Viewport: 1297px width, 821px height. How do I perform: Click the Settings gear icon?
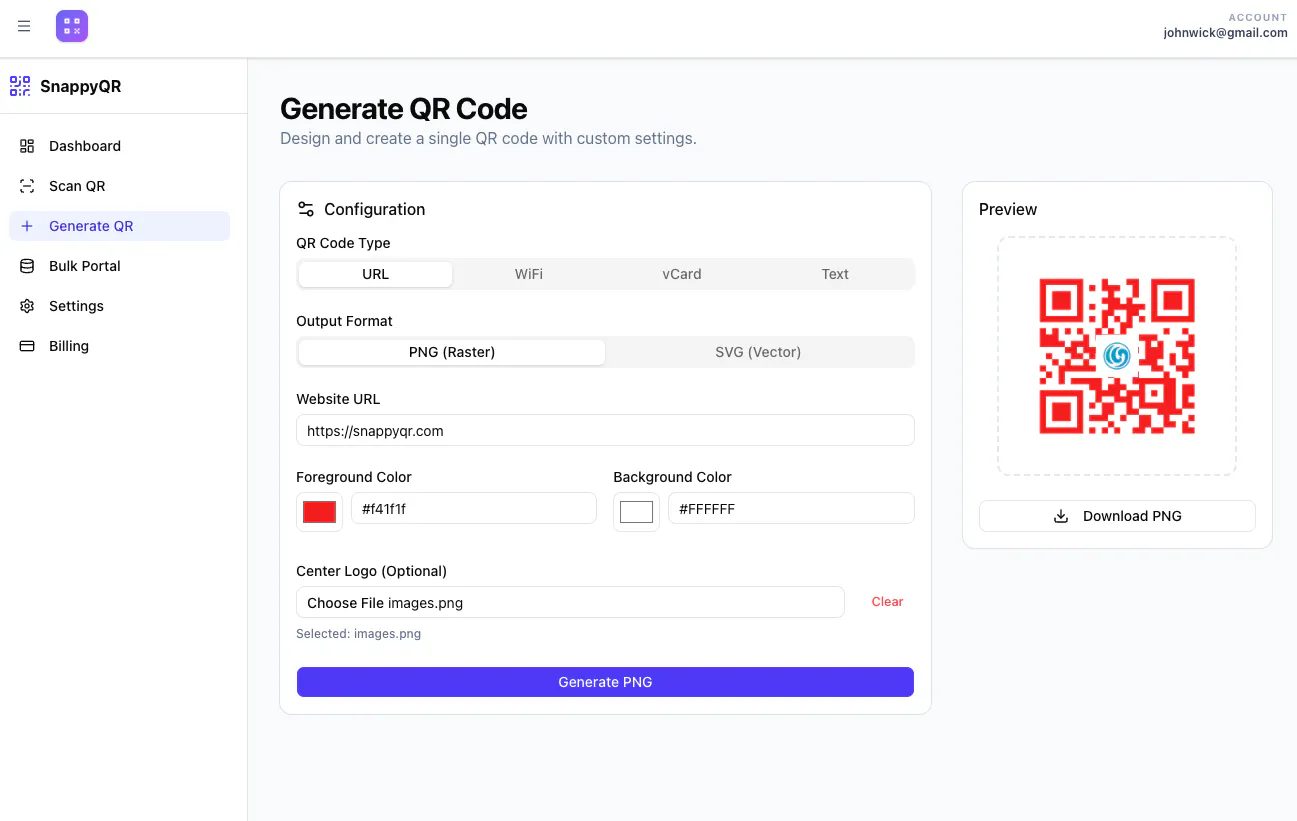click(27, 306)
